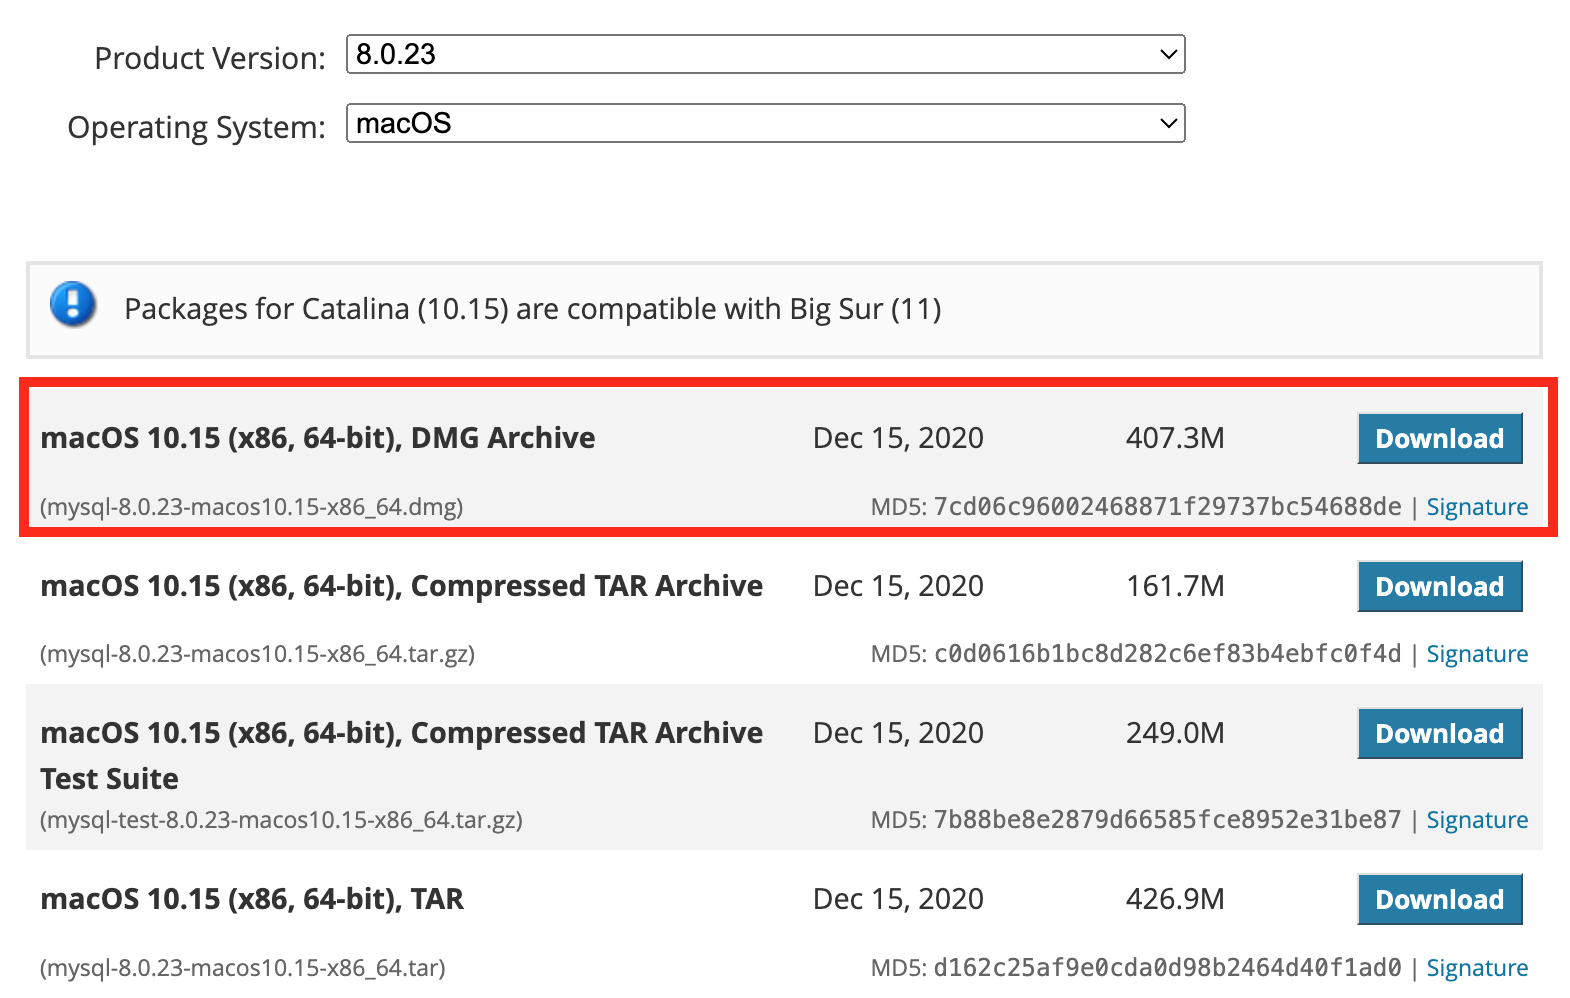
Task: Click the 249.0M file size
Action: [1175, 733]
